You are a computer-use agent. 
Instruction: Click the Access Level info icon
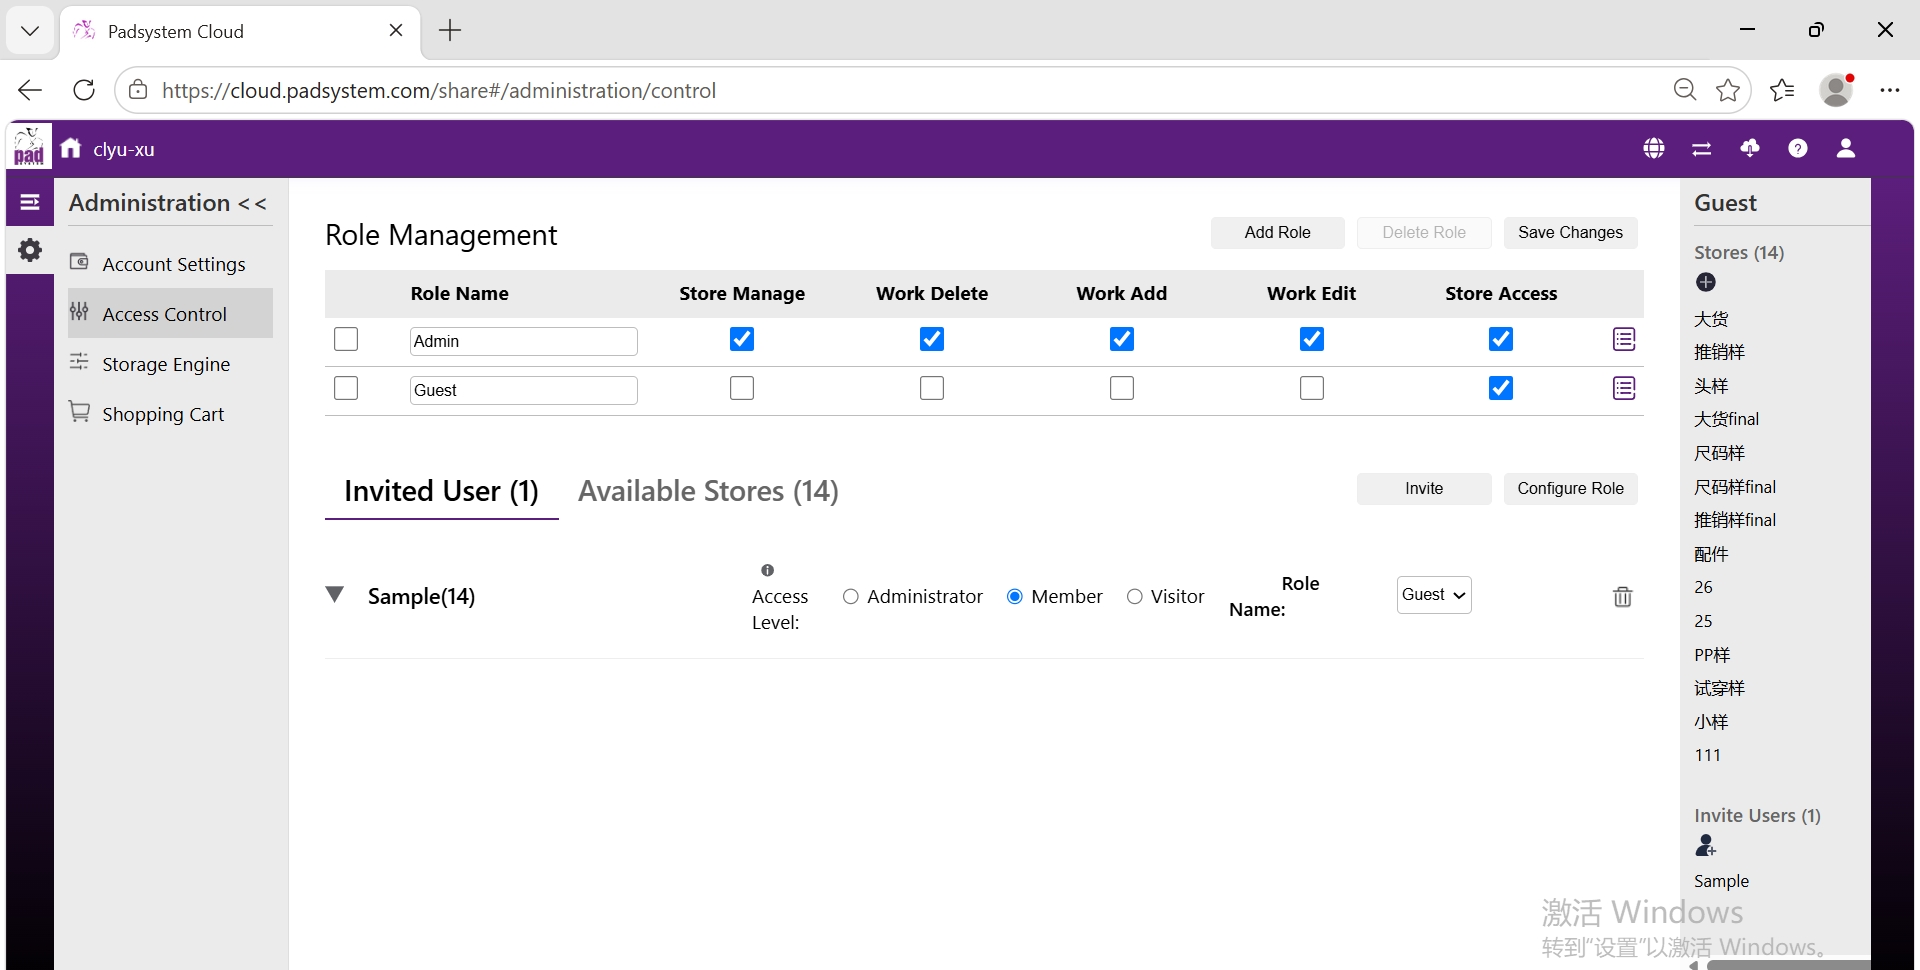(768, 570)
